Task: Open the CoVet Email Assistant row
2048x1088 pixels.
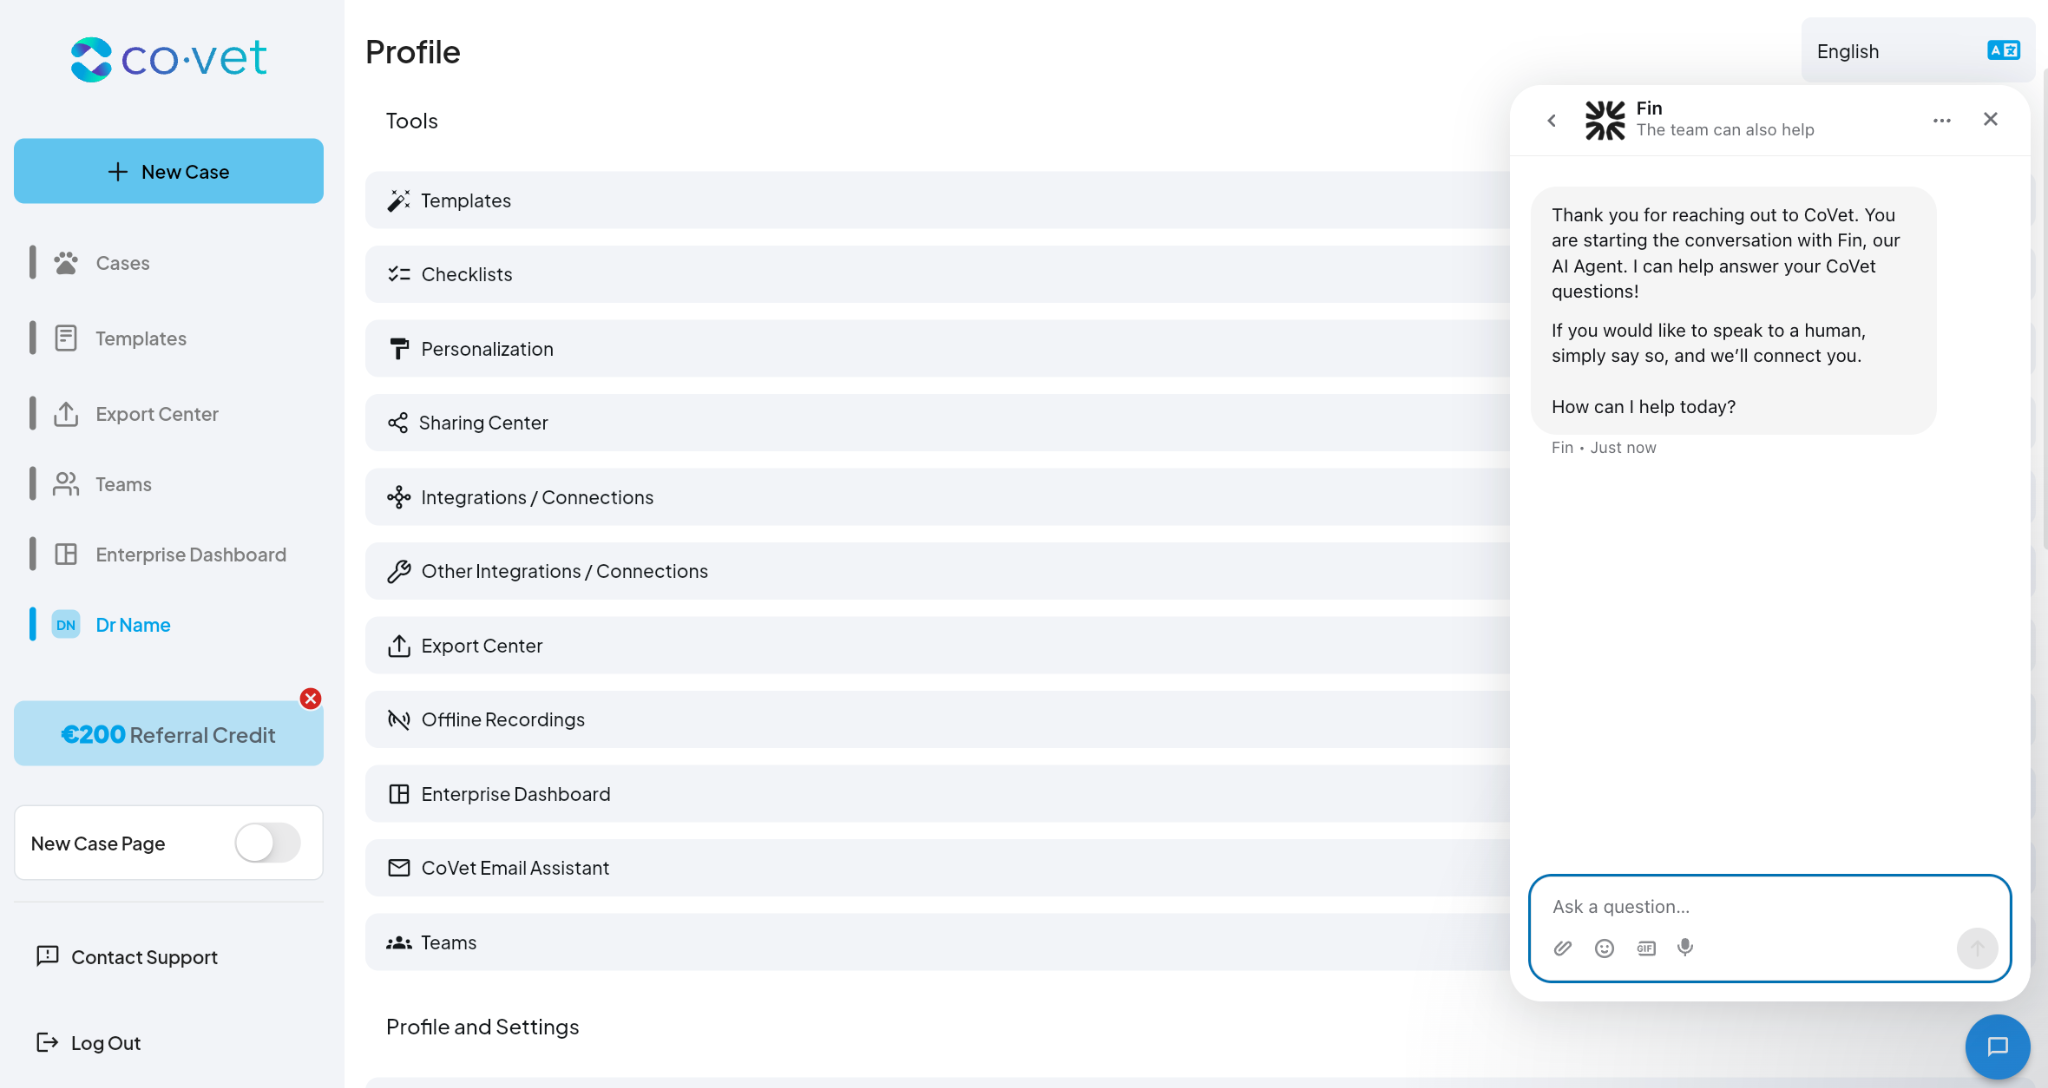Action: point(938,868)
